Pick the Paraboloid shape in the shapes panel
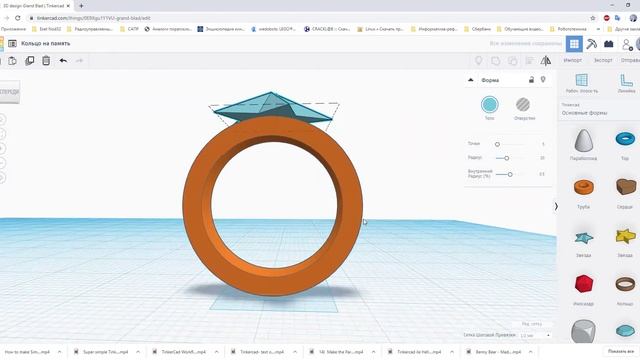Image resolution: width=640 pixels, height=360 pixels. (x=584, y=140)
